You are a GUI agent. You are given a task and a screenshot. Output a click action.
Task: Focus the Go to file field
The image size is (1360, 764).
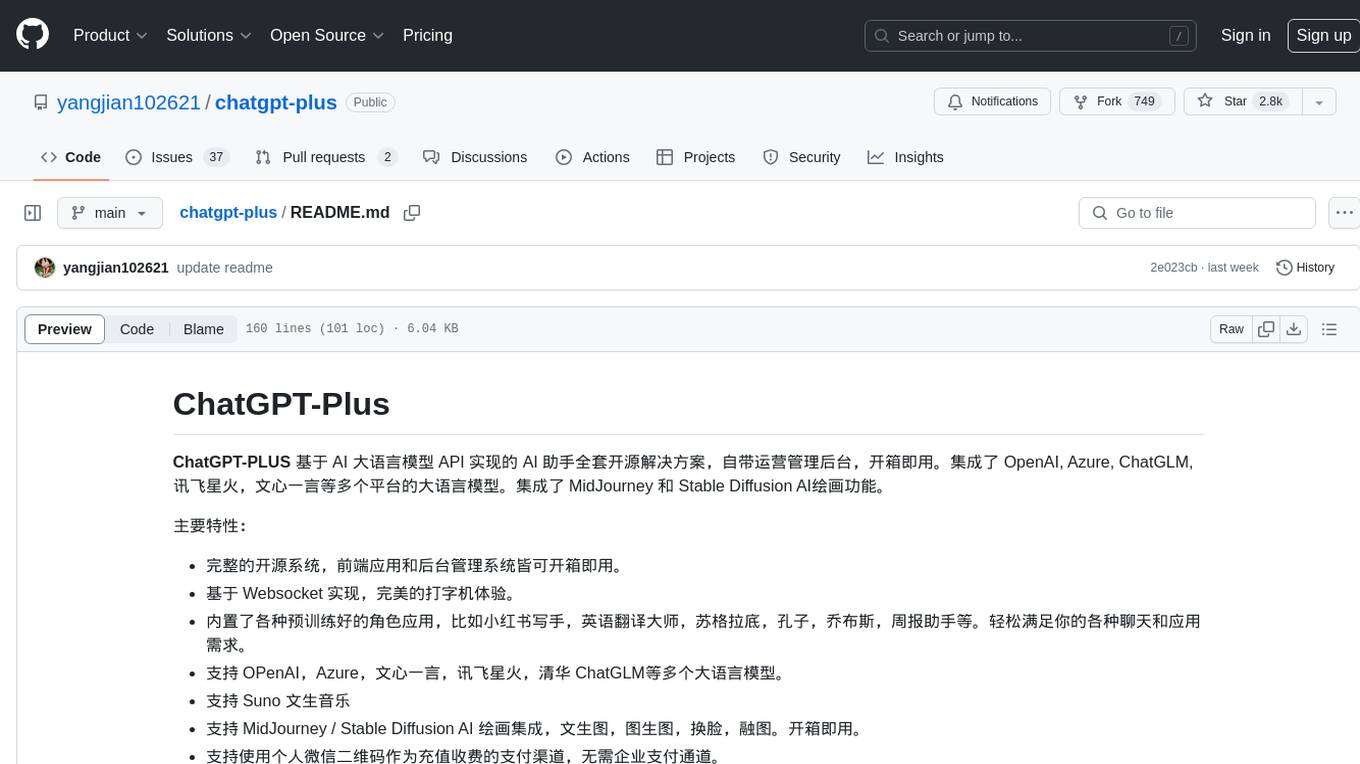[x=1197, y=213]
